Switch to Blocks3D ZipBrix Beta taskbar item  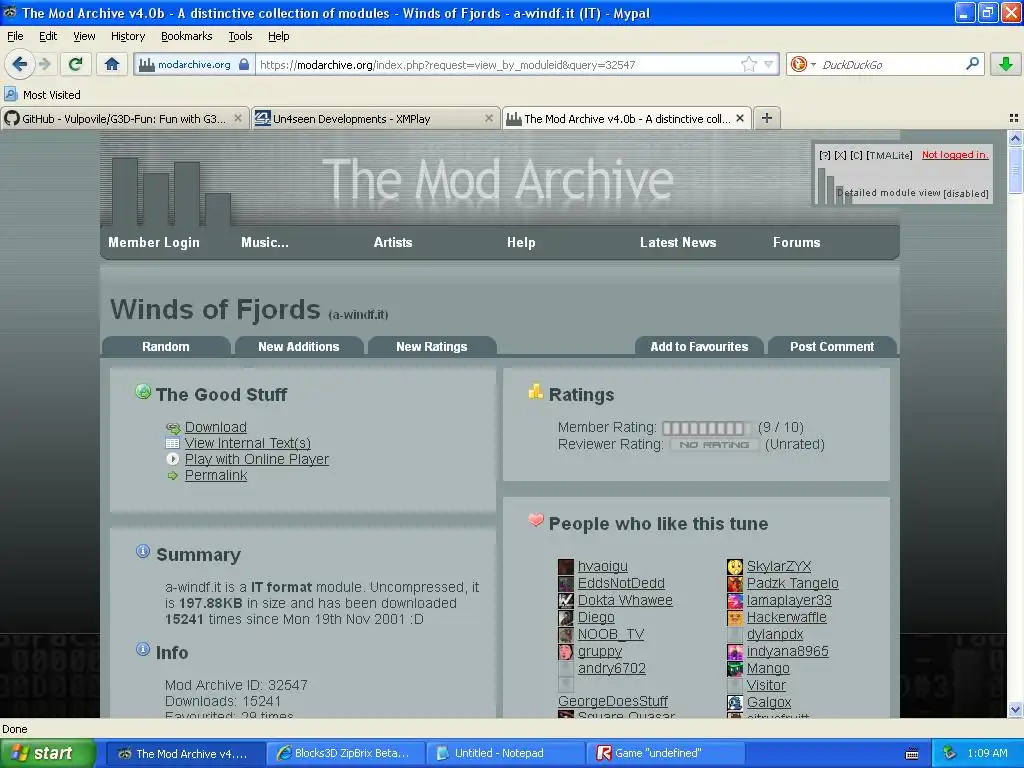(x=346, y=753)
